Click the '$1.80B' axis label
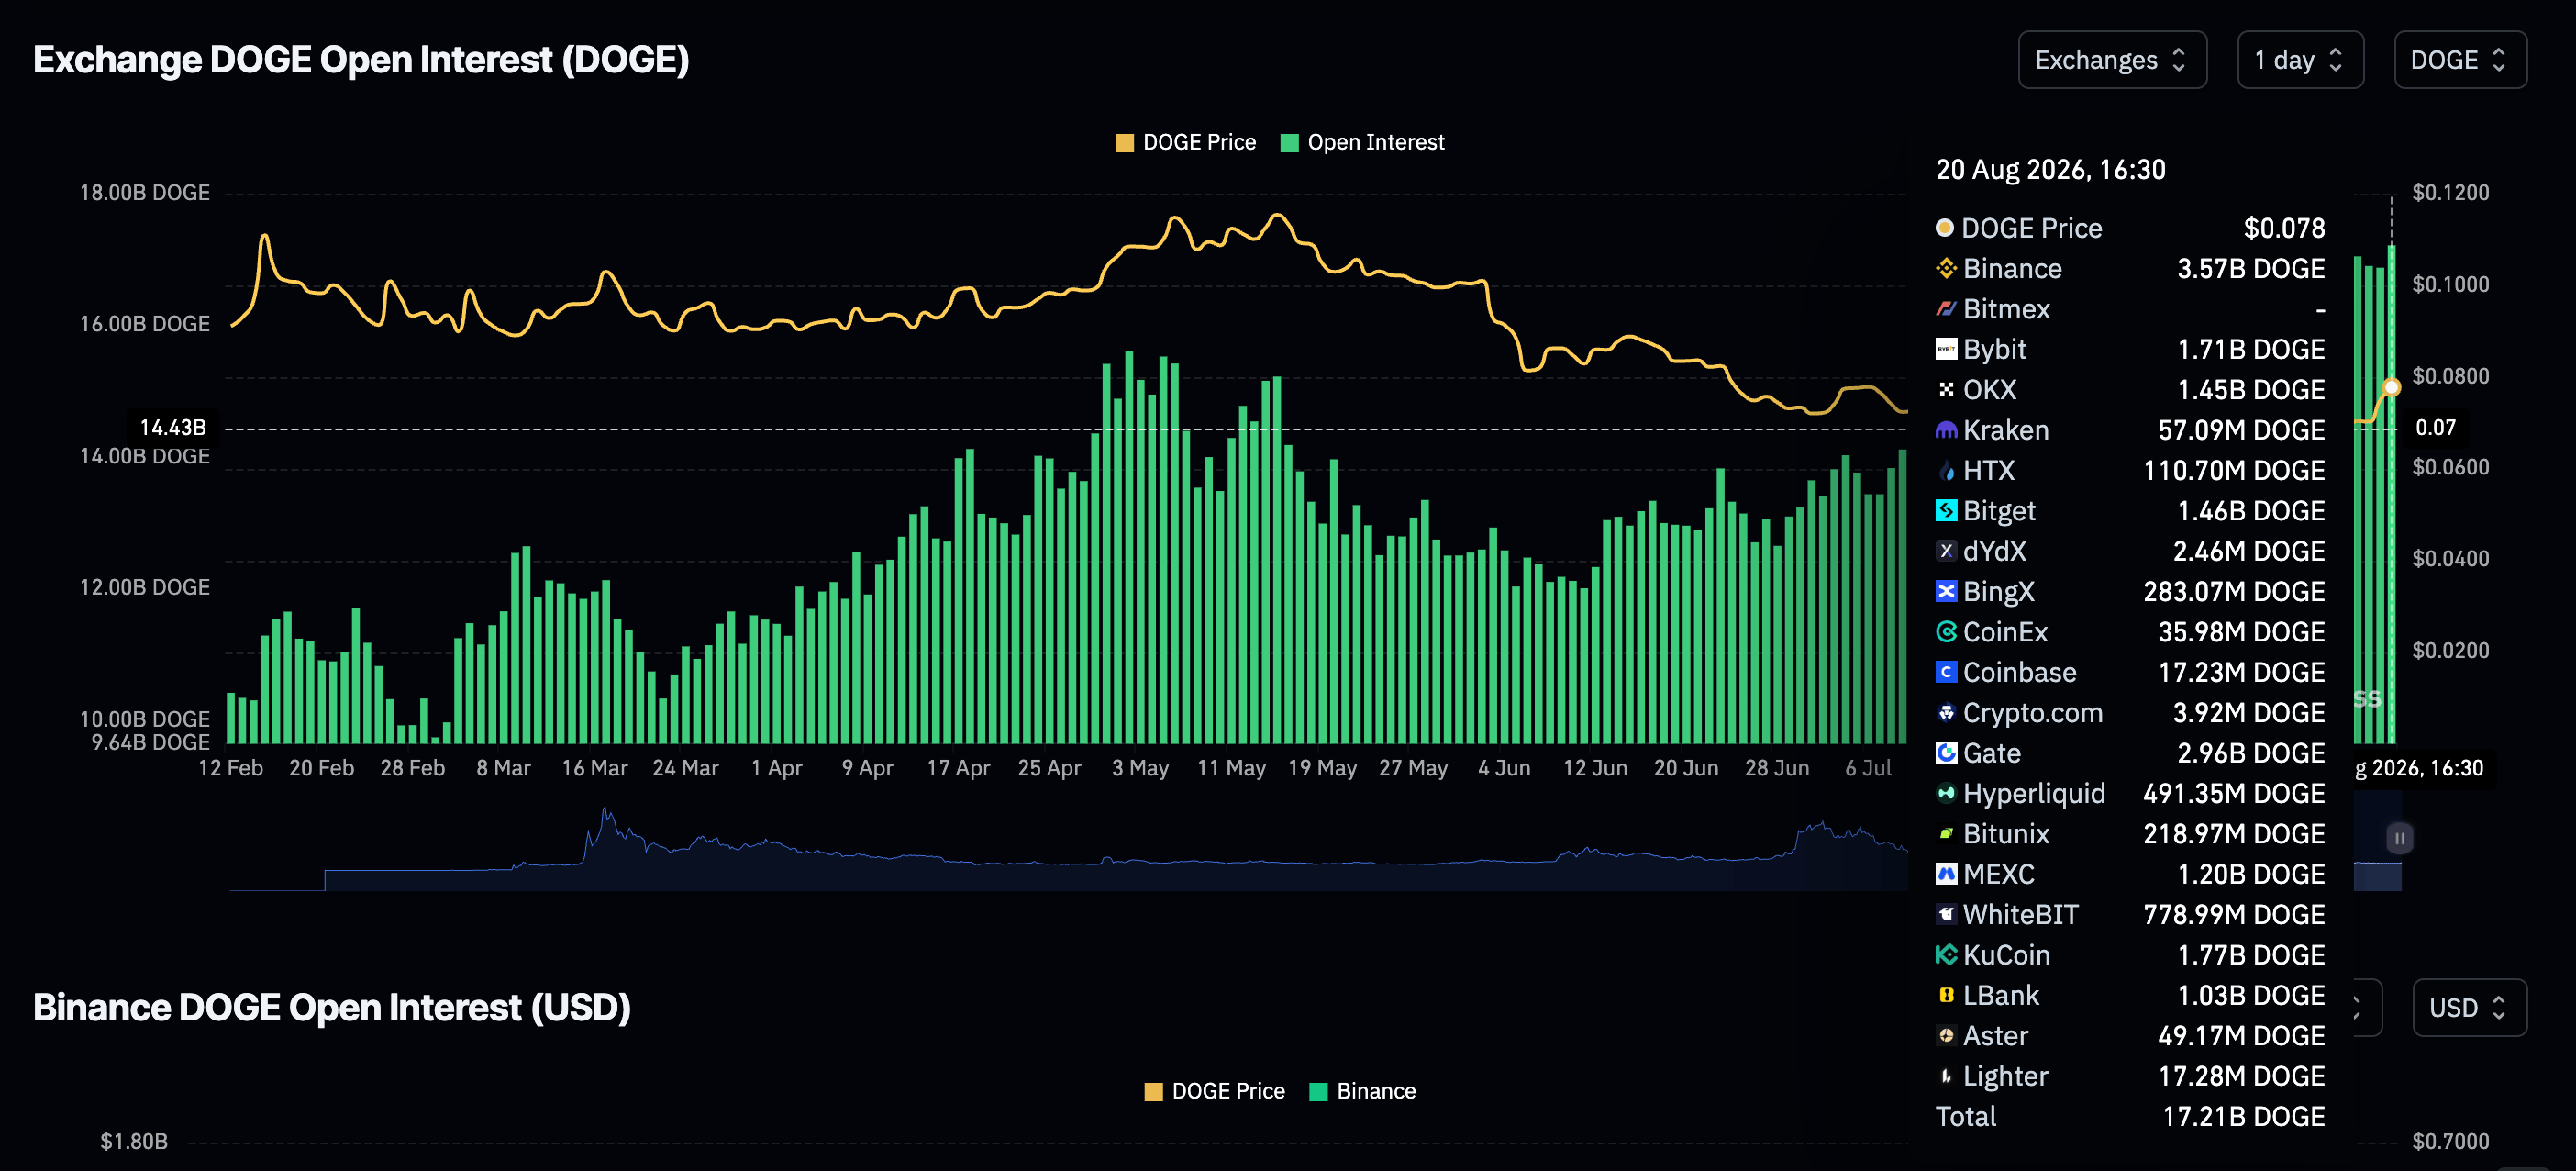This screenshot has width=2576, height=1171. [x=134, y=1141]
